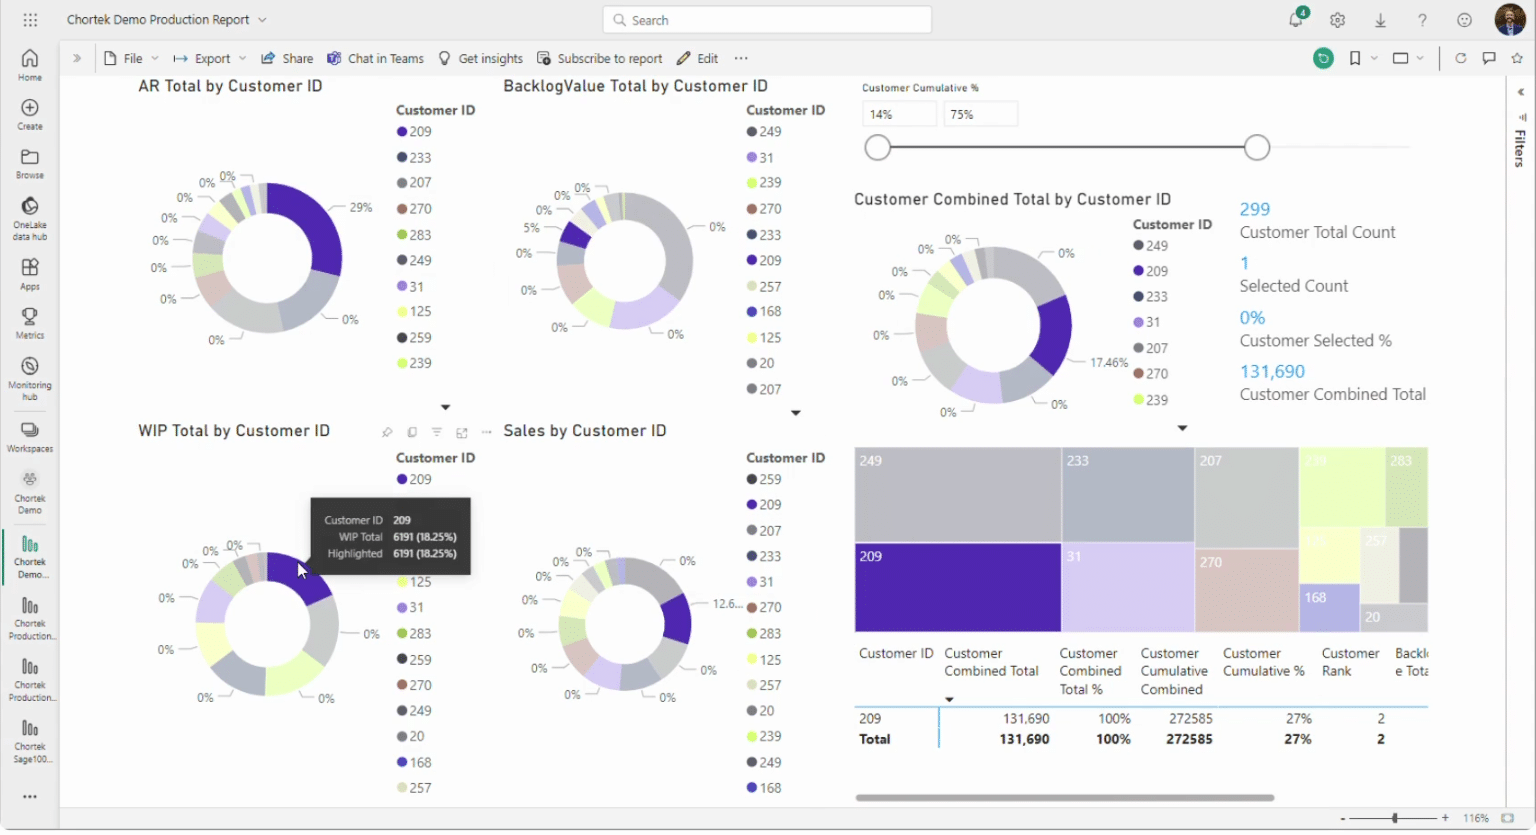This screenshot has width=1536, height=835.
Task: Open Monitoring hub in the sidebar
Action: [30, 378]
